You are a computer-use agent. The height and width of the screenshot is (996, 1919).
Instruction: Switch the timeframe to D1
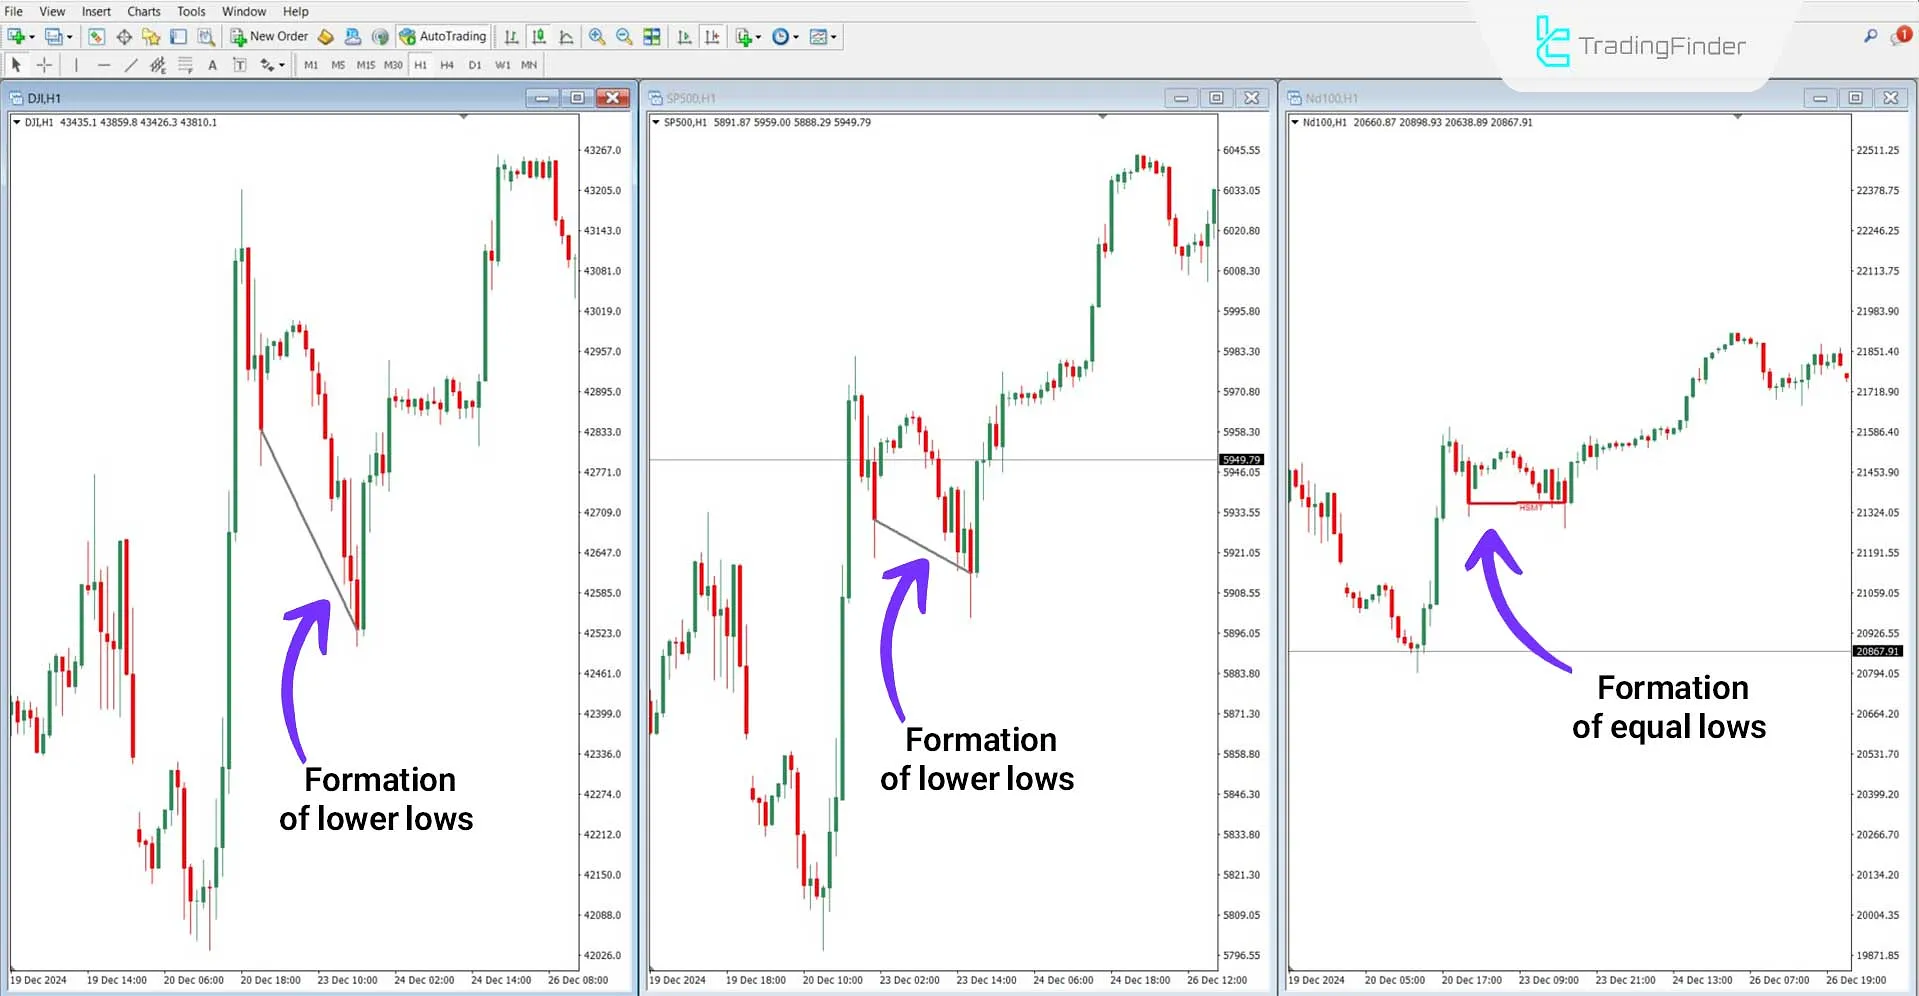click(475, 64)
